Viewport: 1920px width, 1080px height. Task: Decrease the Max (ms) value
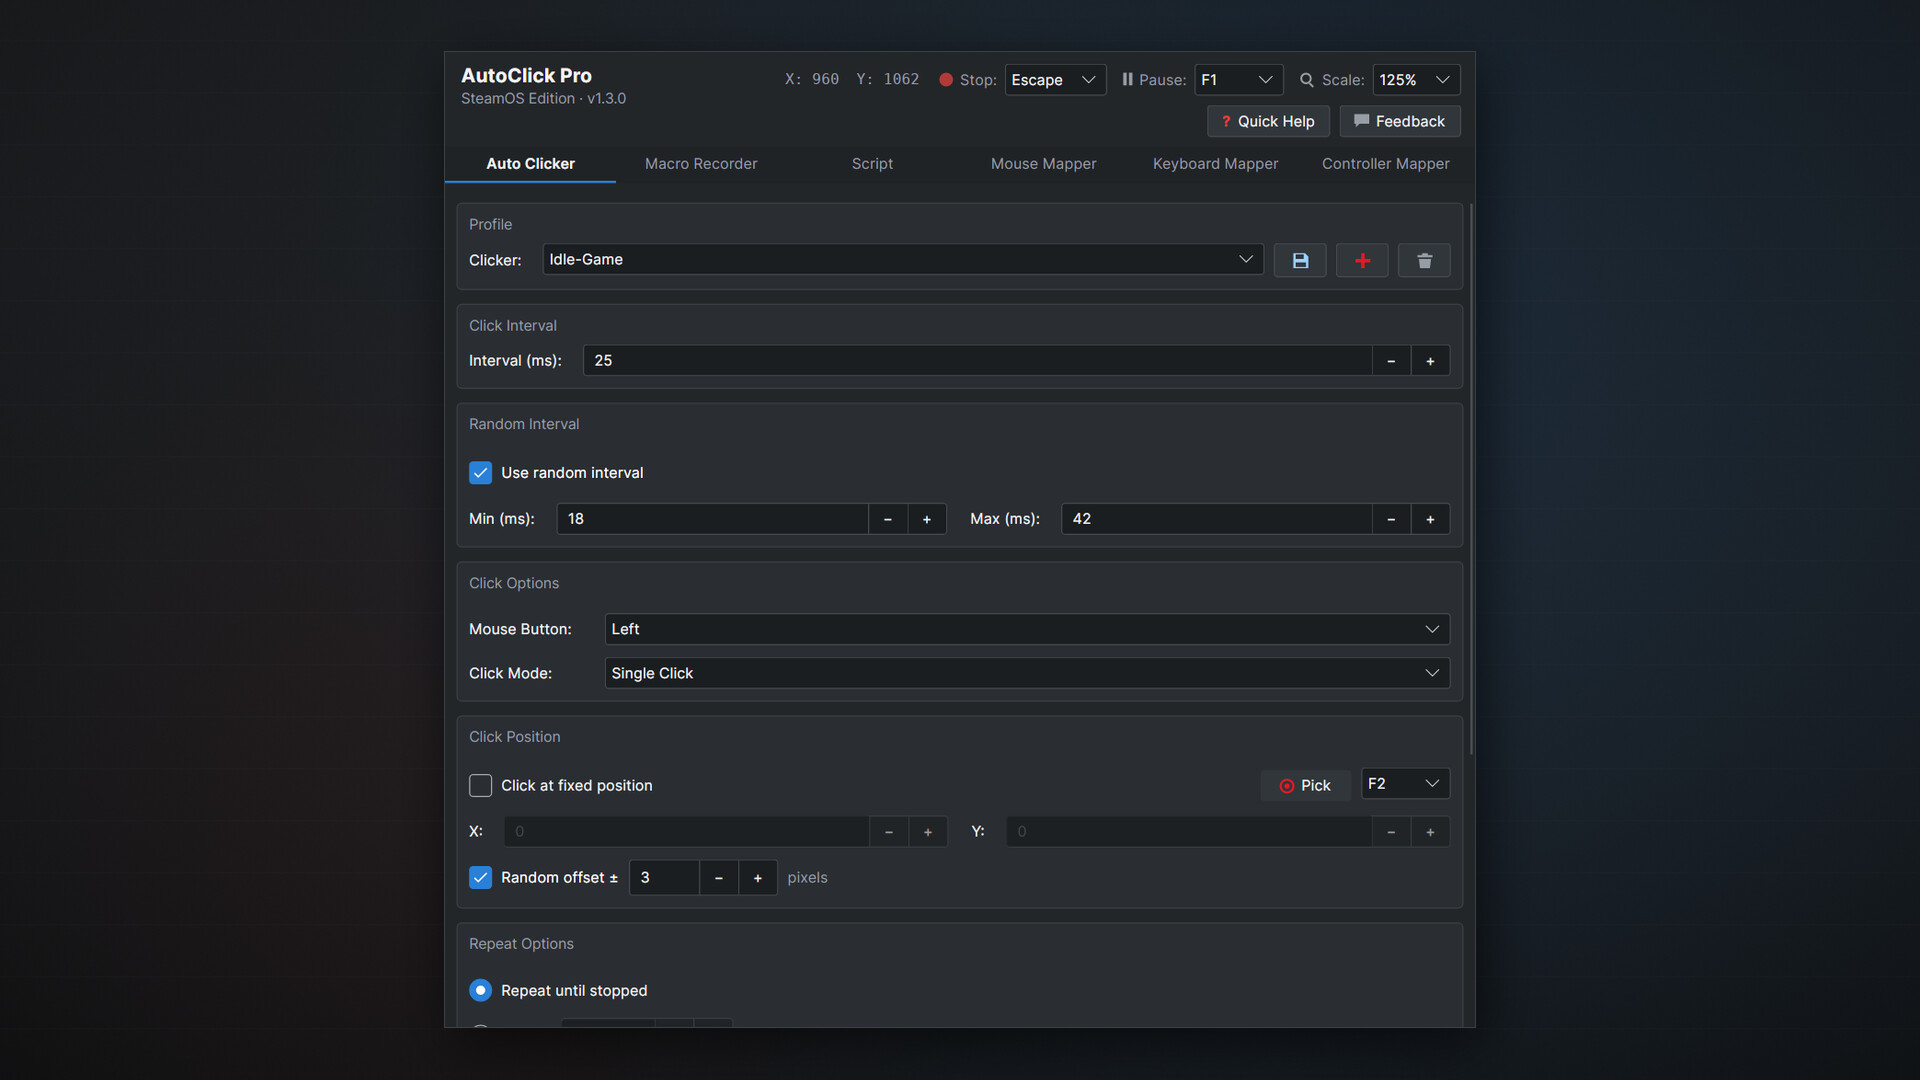tap(1391, 519)
